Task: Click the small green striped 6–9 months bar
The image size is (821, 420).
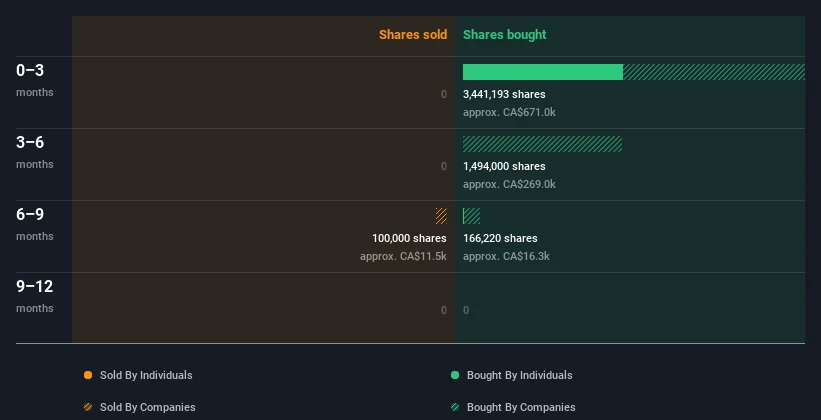Action: coord(471,216)
